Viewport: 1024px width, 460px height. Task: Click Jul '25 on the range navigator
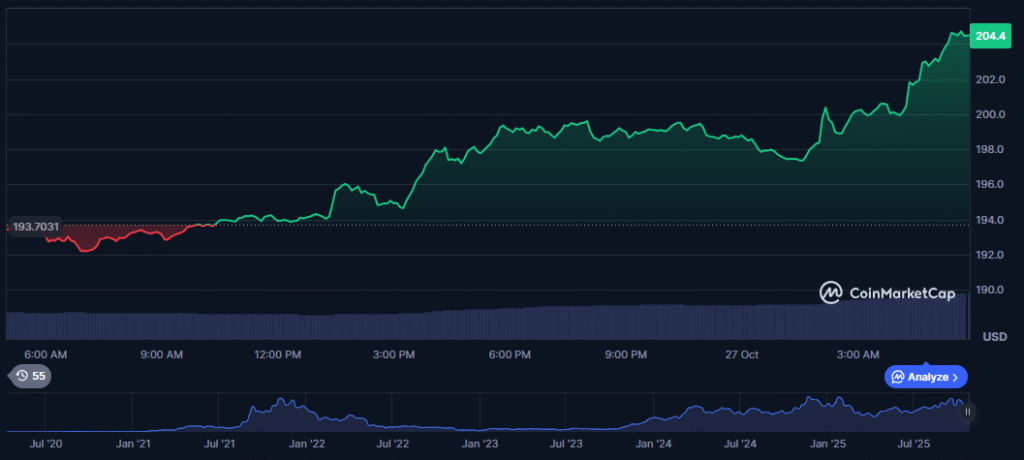pos(915,441)
